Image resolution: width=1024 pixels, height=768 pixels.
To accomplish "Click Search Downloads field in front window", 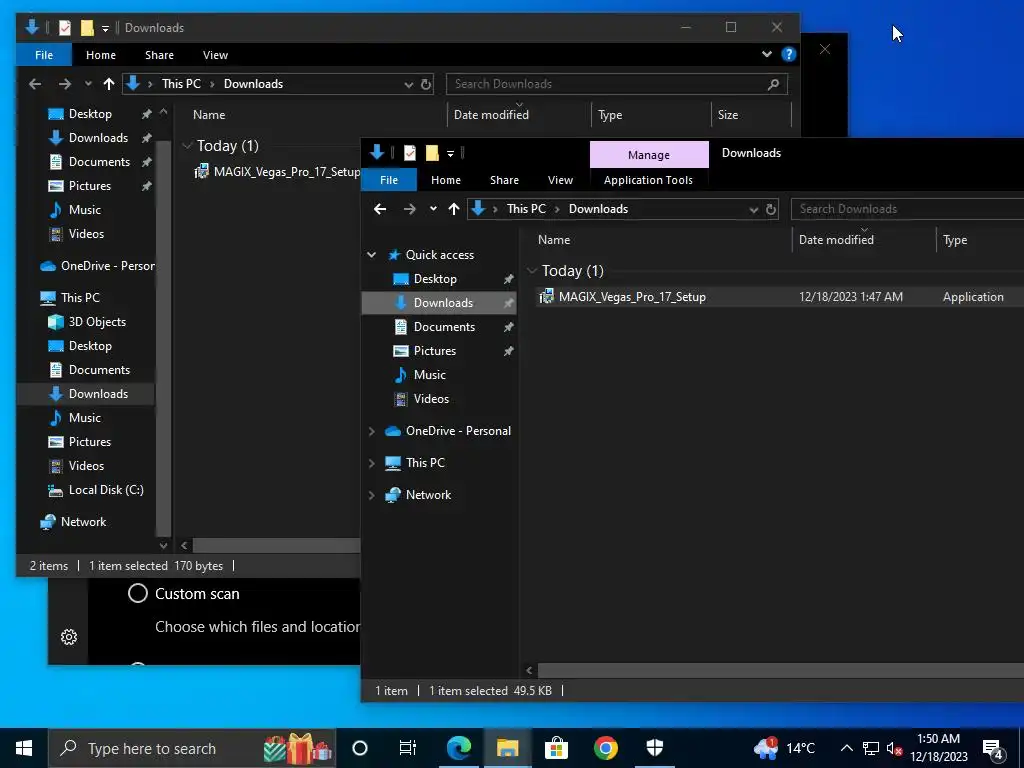I will click(x=908, y=209).
